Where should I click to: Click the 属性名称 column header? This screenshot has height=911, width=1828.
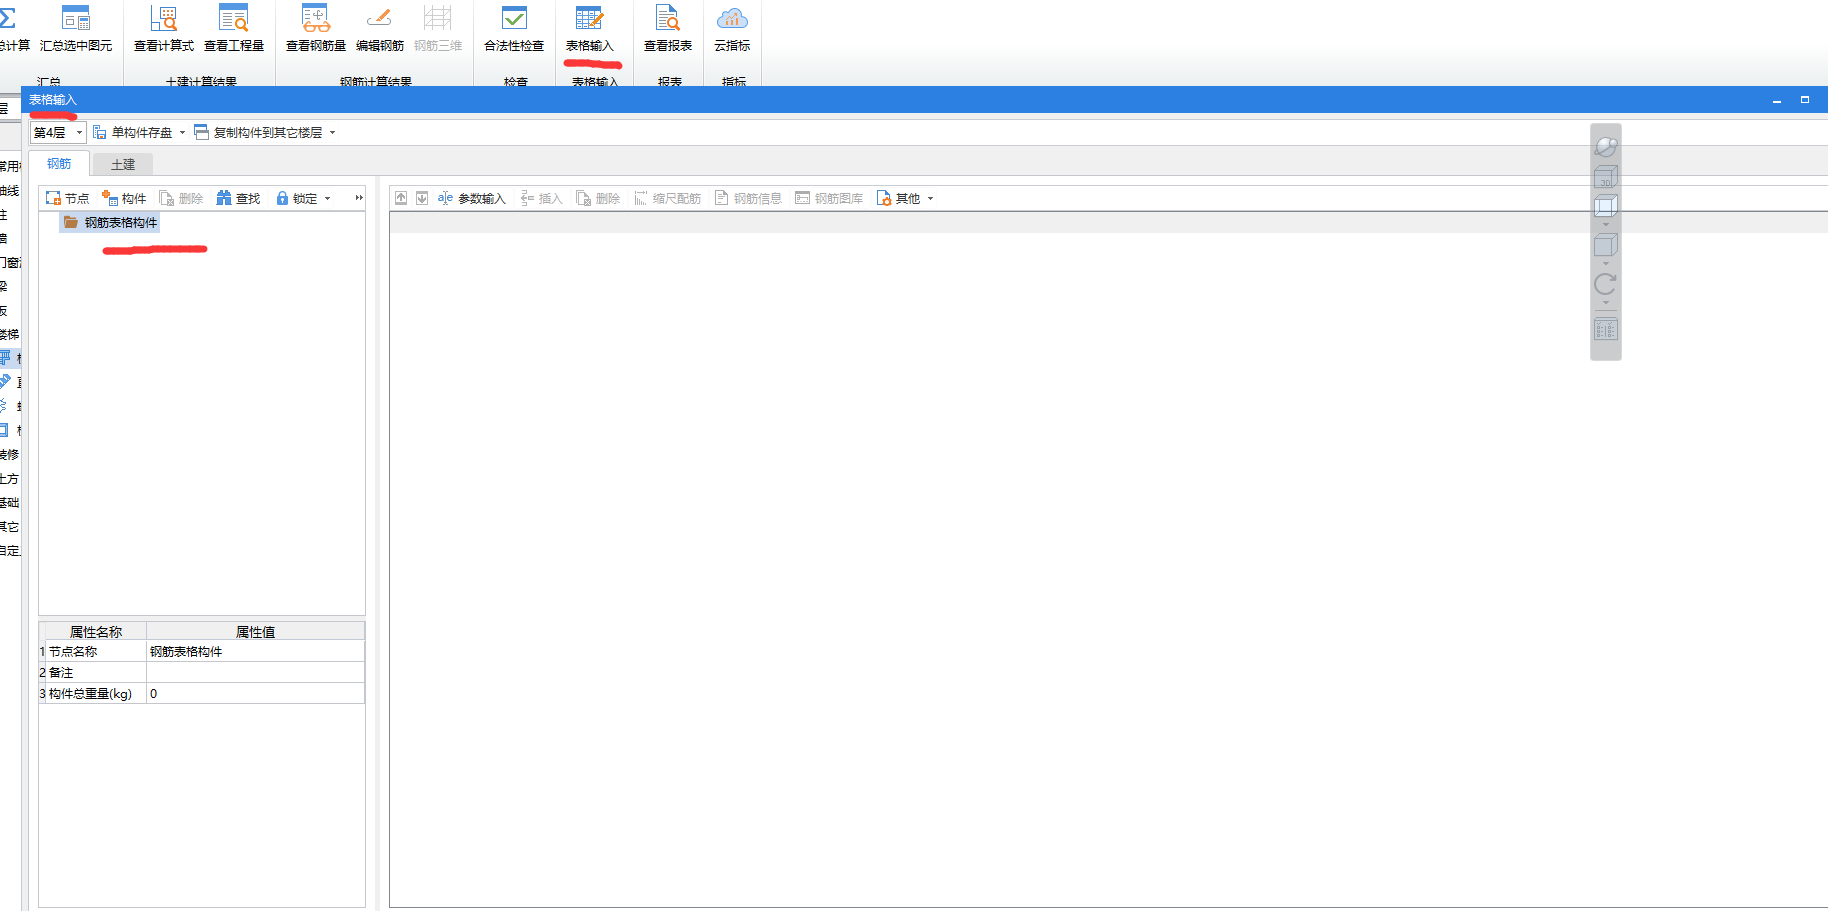coord(96,631)
